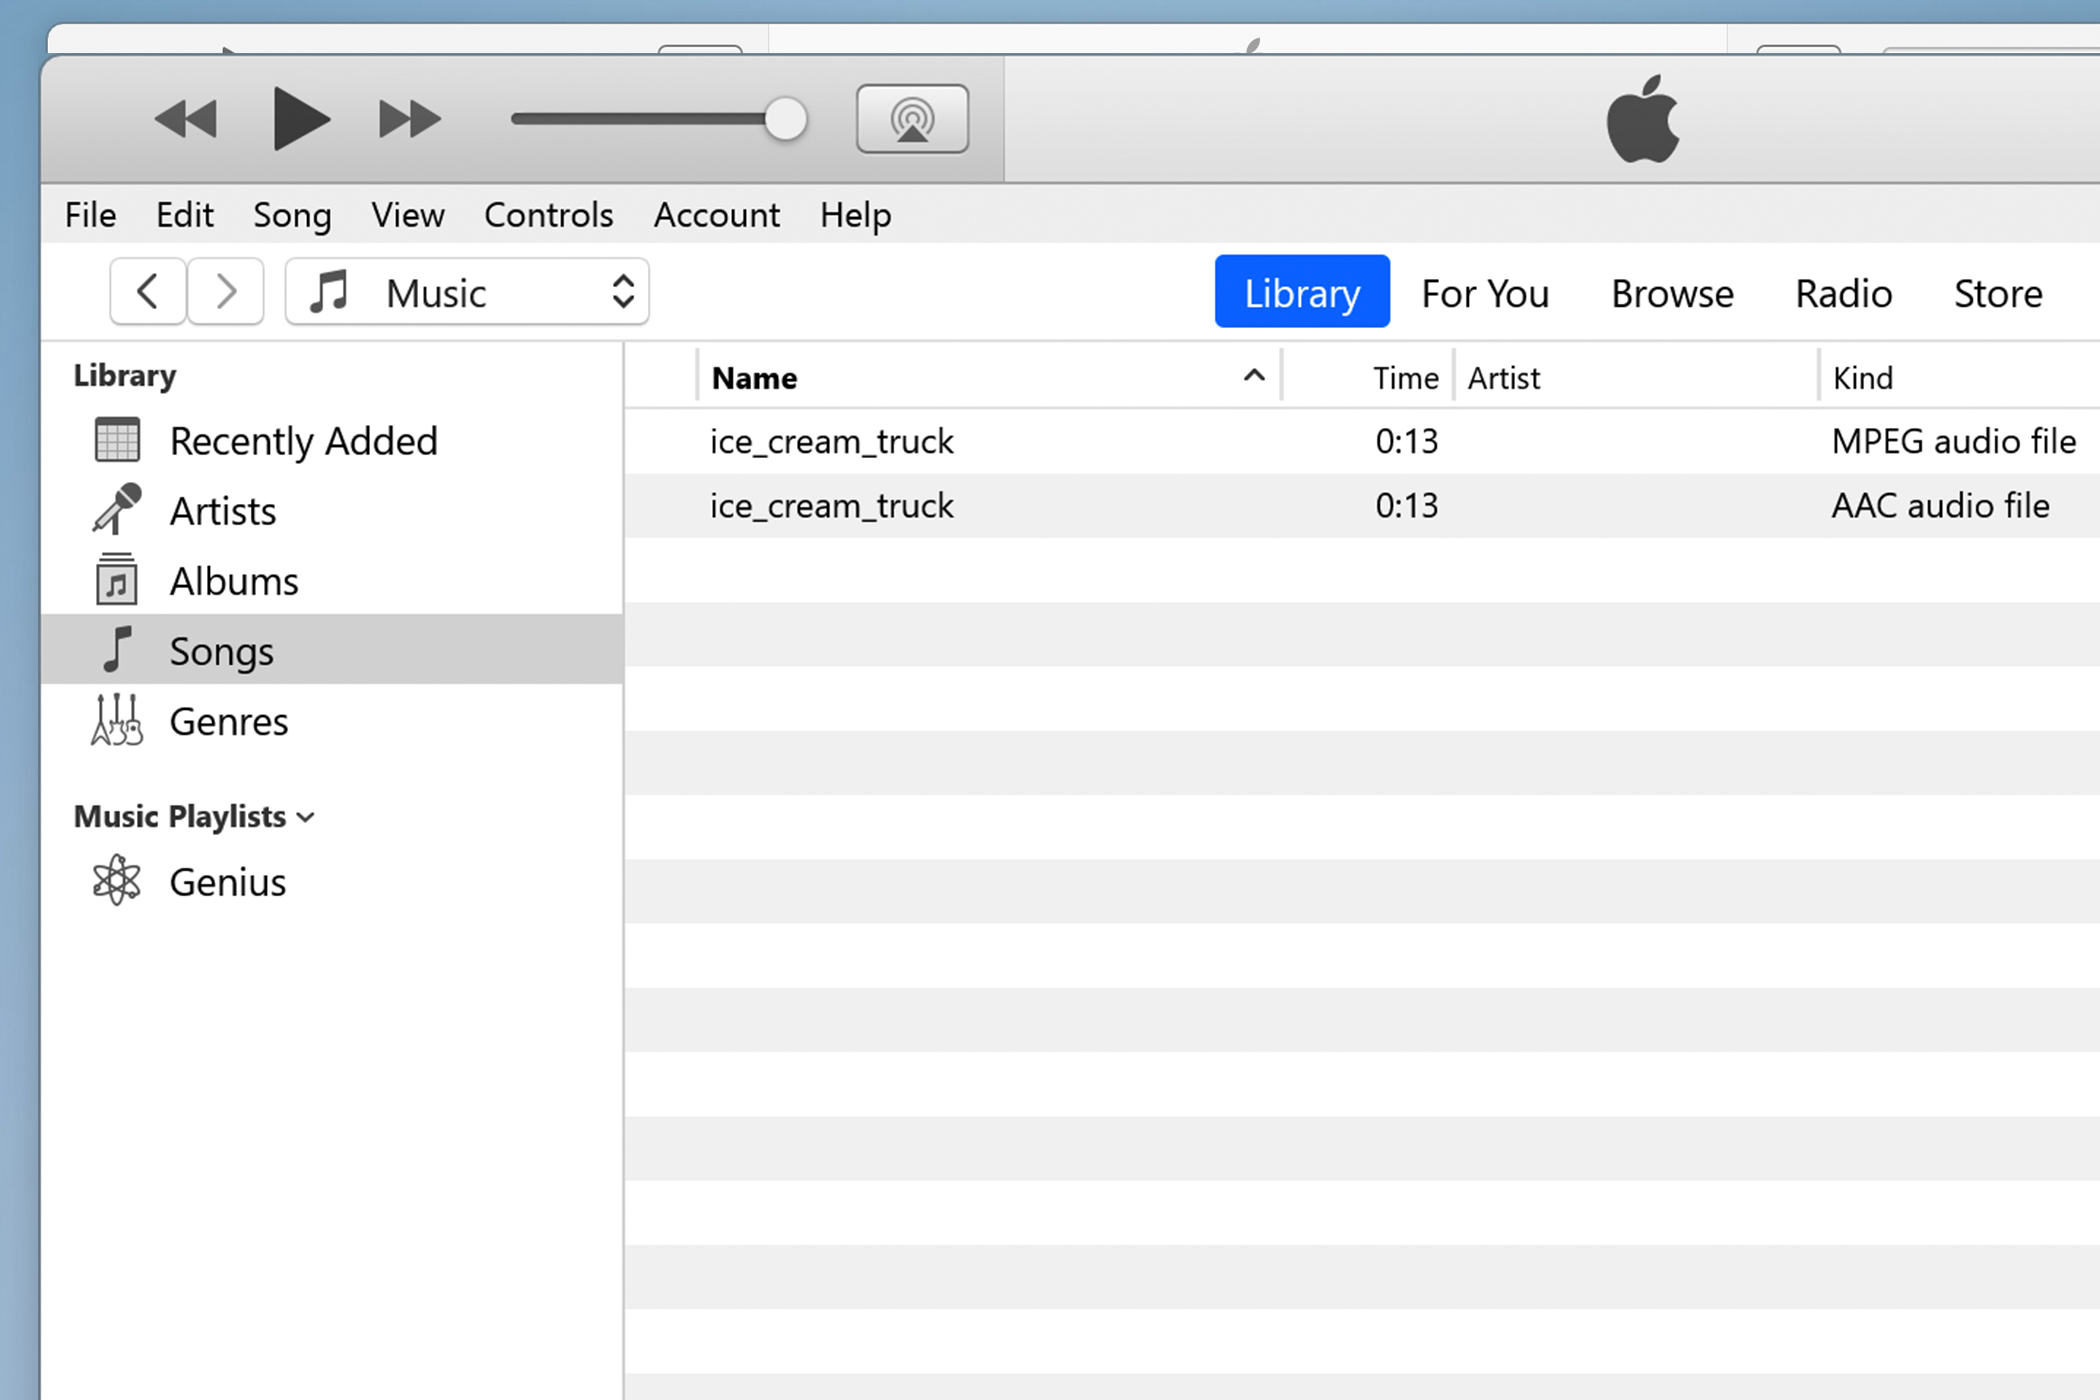The image size is (2100, 1400).
Task: Select Songs in the sidebar
Action: coord(332,649)
